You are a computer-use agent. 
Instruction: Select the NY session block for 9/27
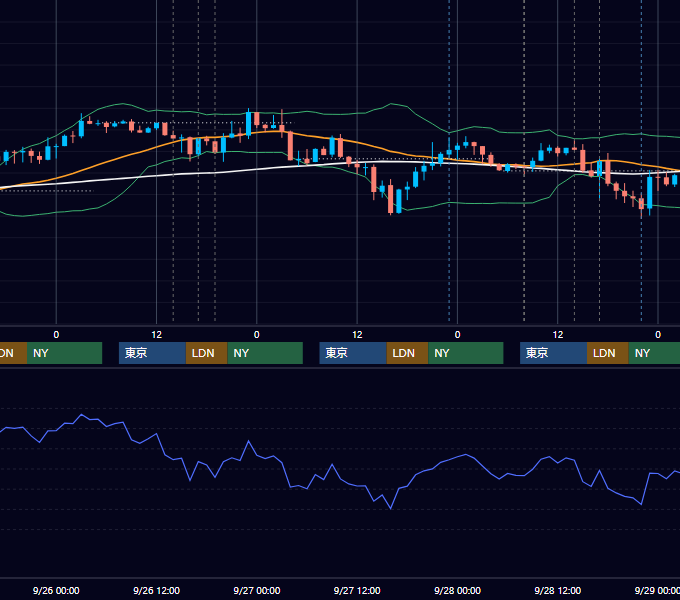tap(466, 353)
